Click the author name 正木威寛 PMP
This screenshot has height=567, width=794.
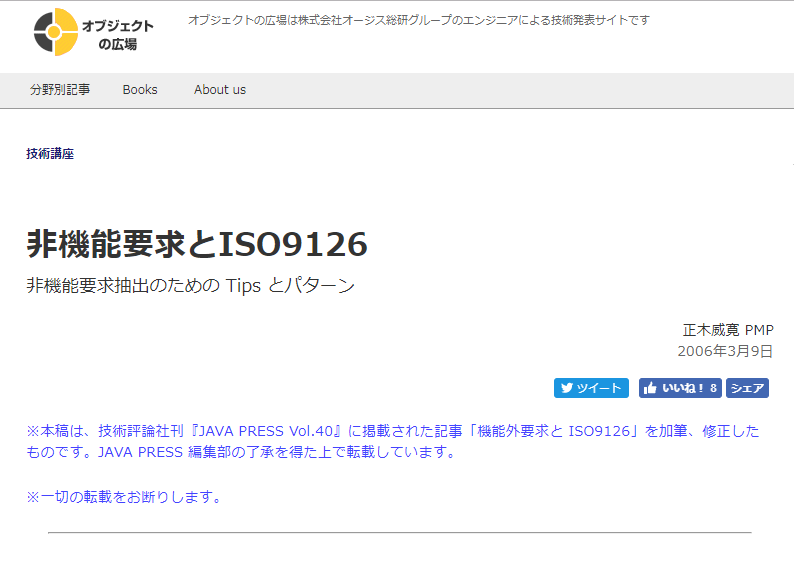tap(728, 330)
